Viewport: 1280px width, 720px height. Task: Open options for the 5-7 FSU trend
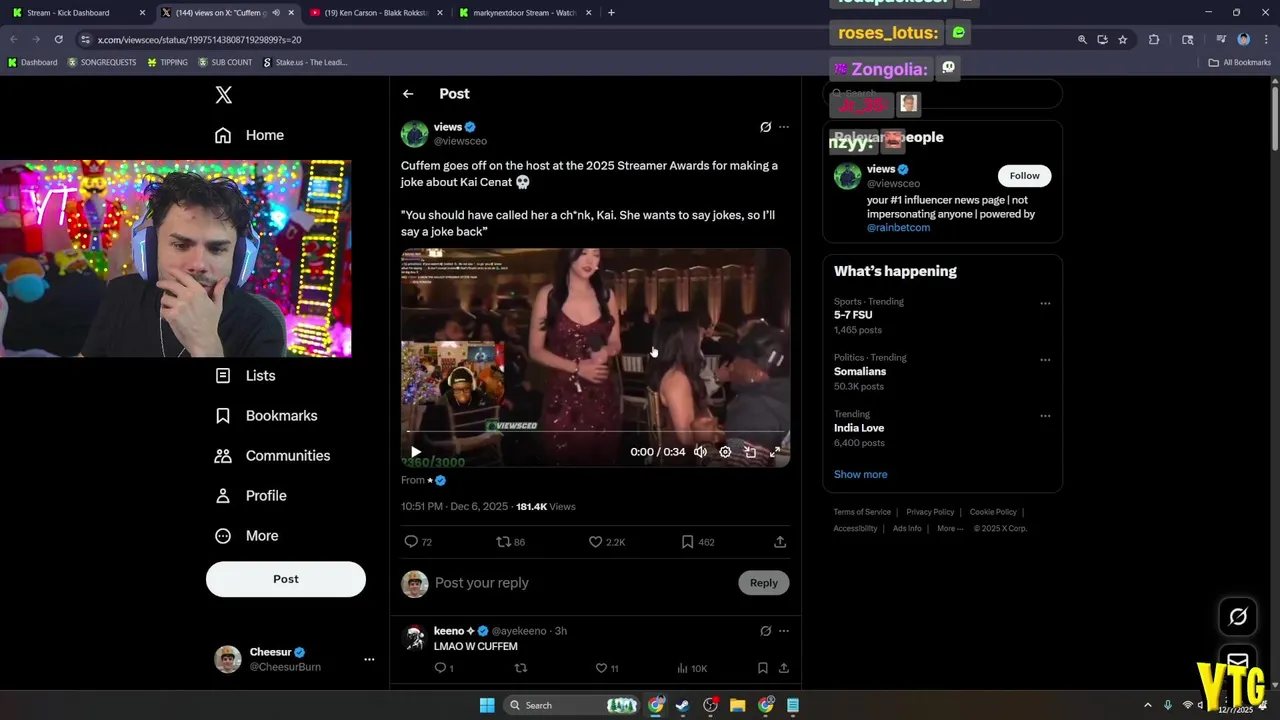pos(1045,303)
